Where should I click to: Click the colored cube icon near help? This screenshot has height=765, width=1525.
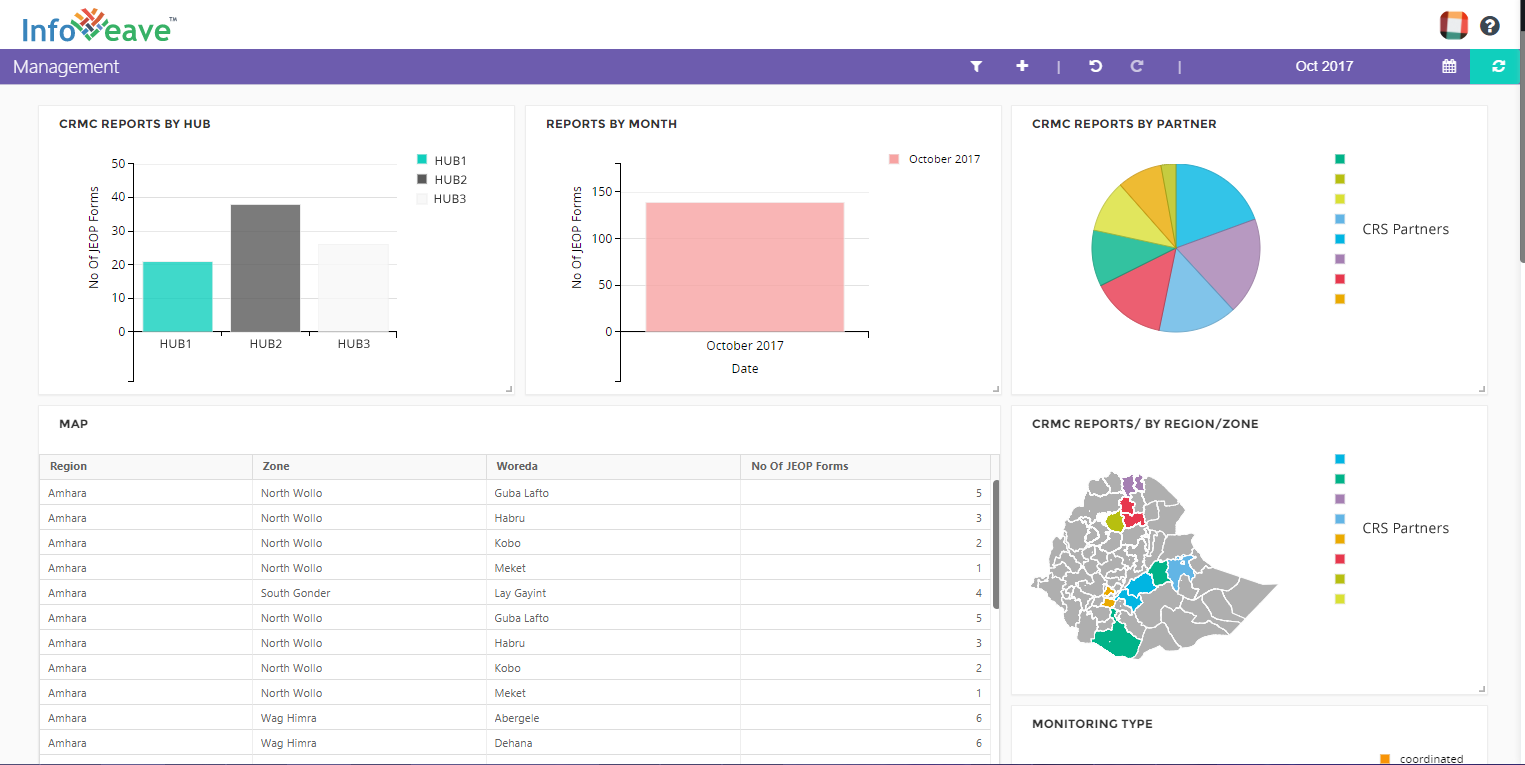(x=1453, y=24)
